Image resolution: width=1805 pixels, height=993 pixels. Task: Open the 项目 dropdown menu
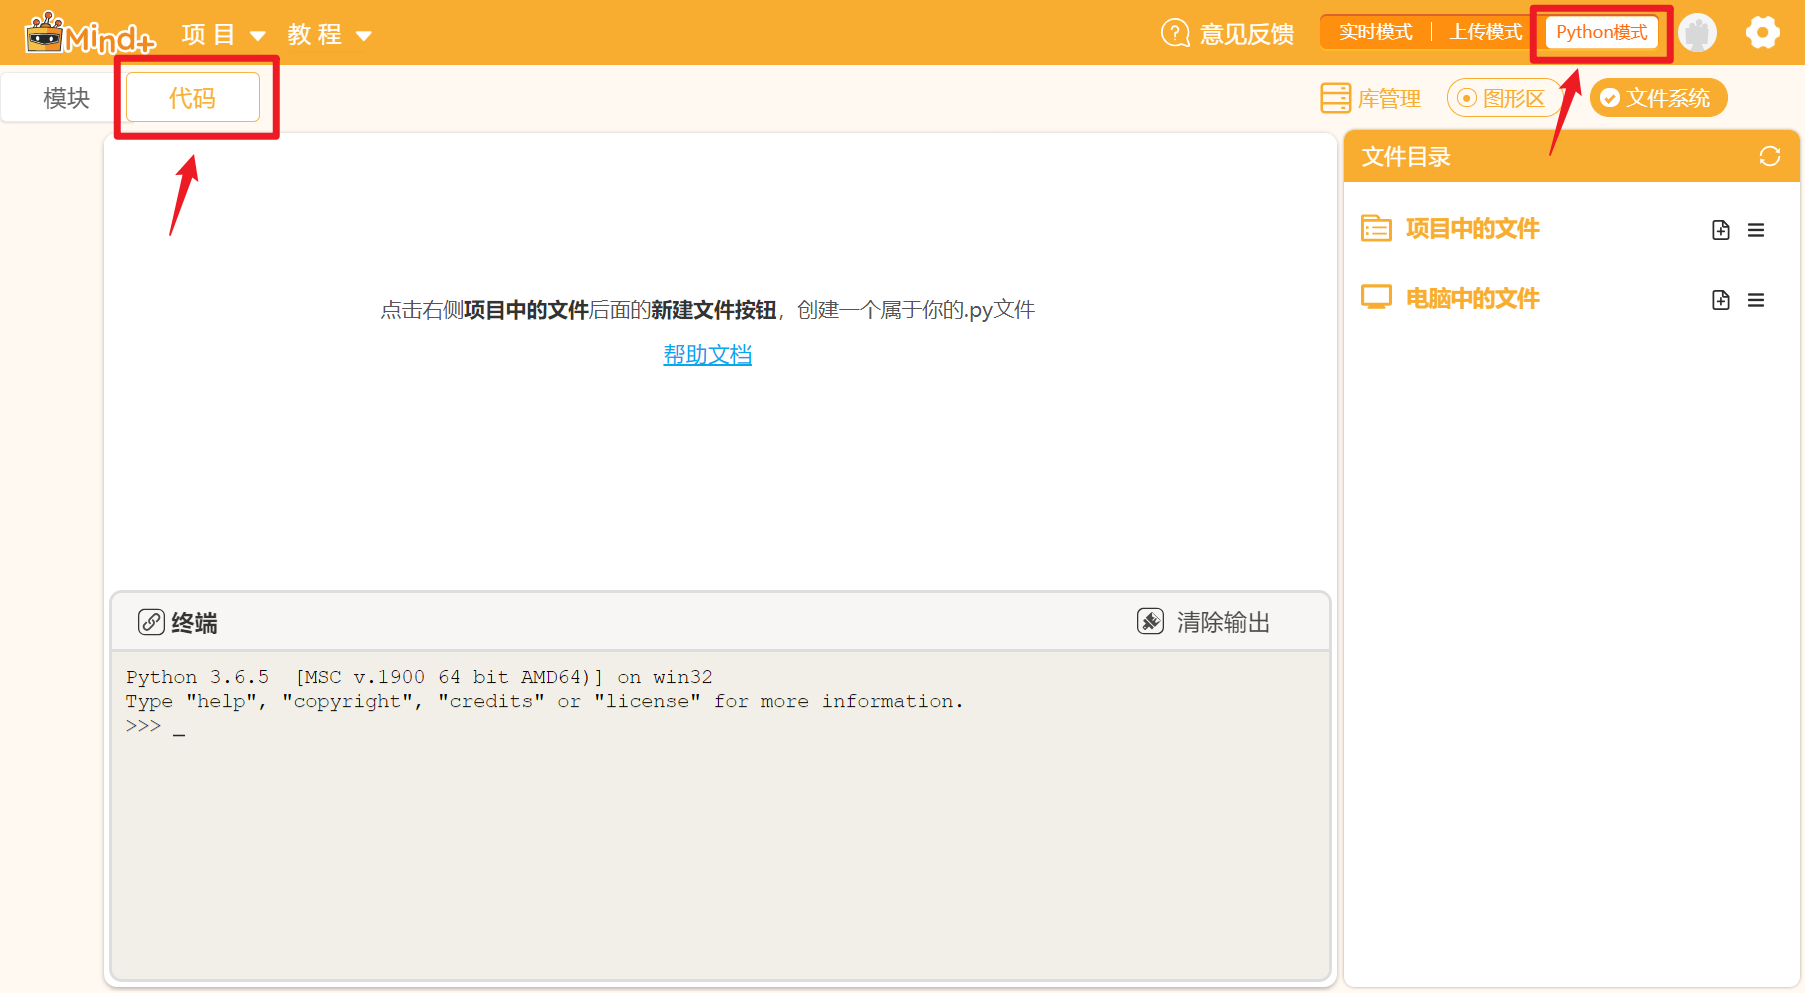(223, 35)
